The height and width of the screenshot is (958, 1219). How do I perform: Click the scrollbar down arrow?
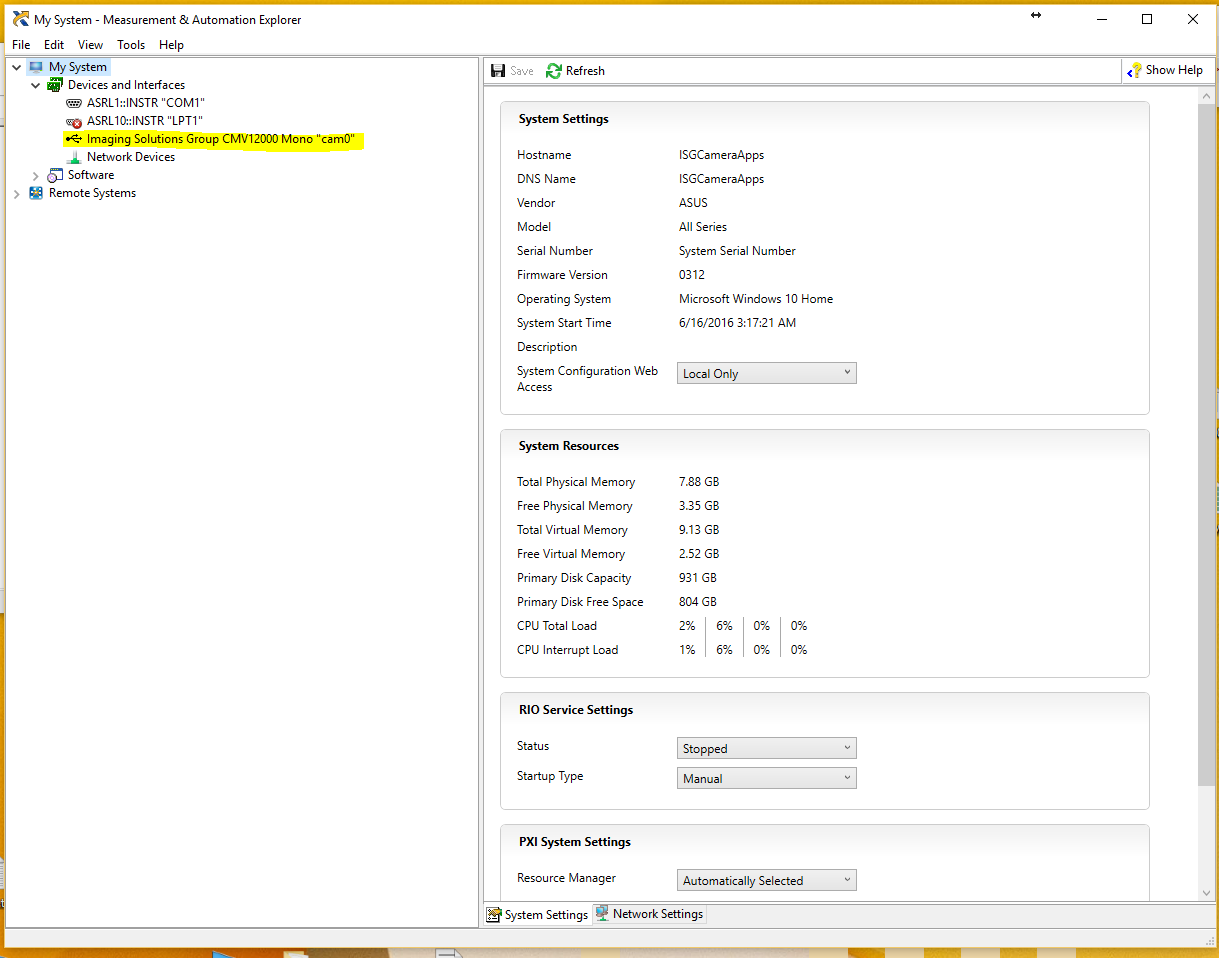1206,893
